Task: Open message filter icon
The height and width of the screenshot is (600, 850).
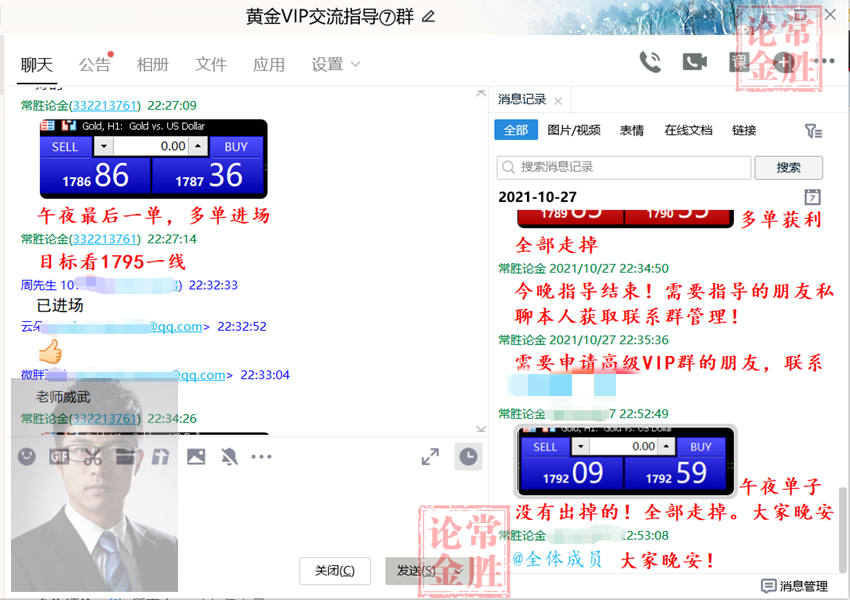Action: [813, 131]
